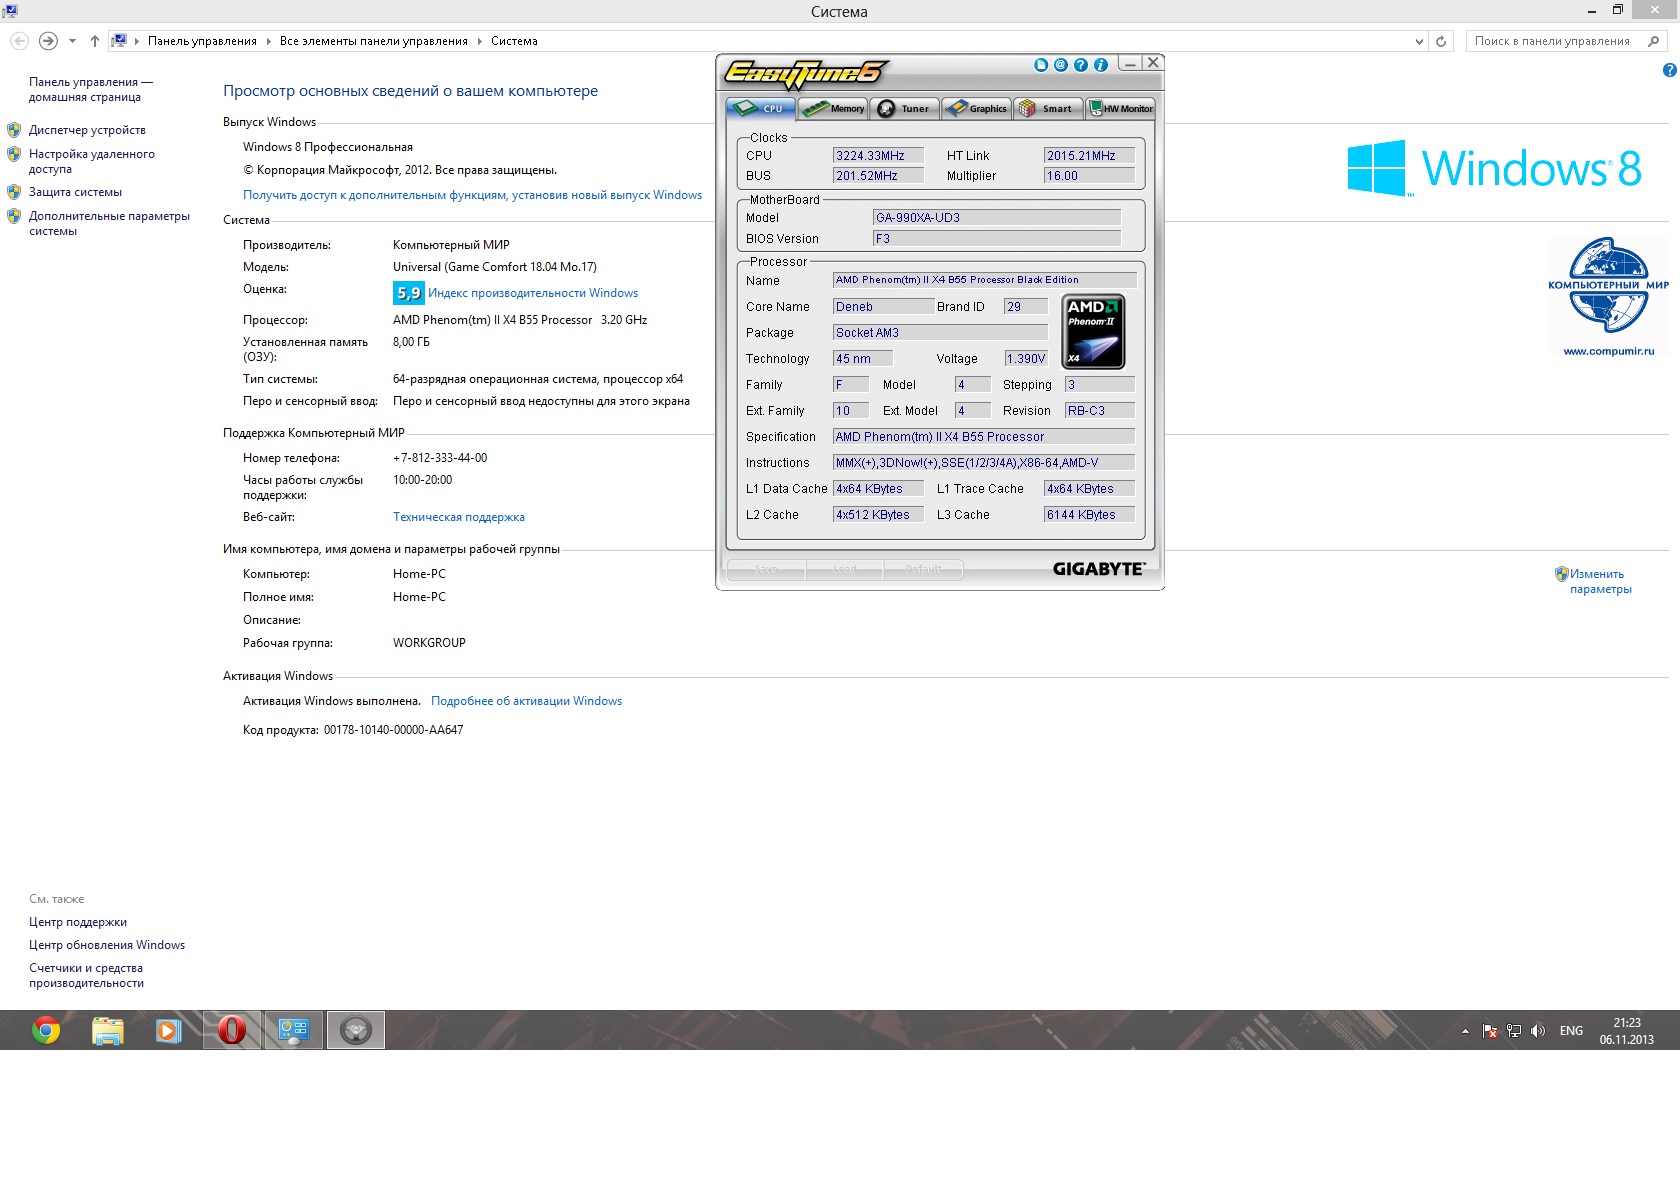Switch to the Graphics tab
Image resolution: width=1680 pixels, height=1200 pixels.
pos(977,108)
